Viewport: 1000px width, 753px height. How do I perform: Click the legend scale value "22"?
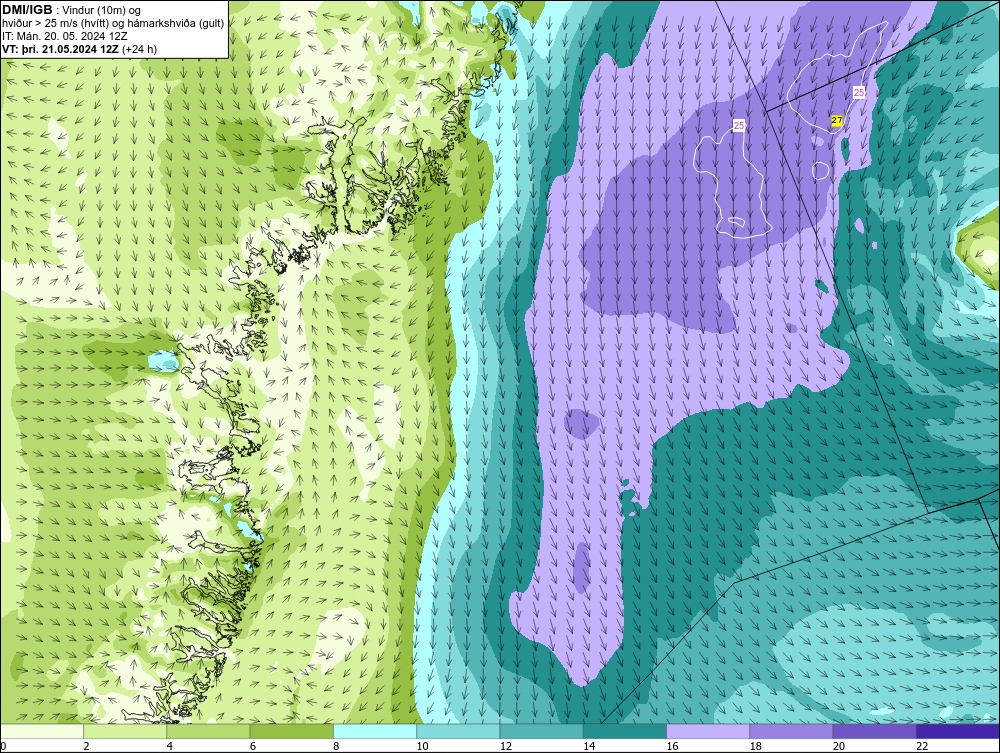(x=922, y=746)
